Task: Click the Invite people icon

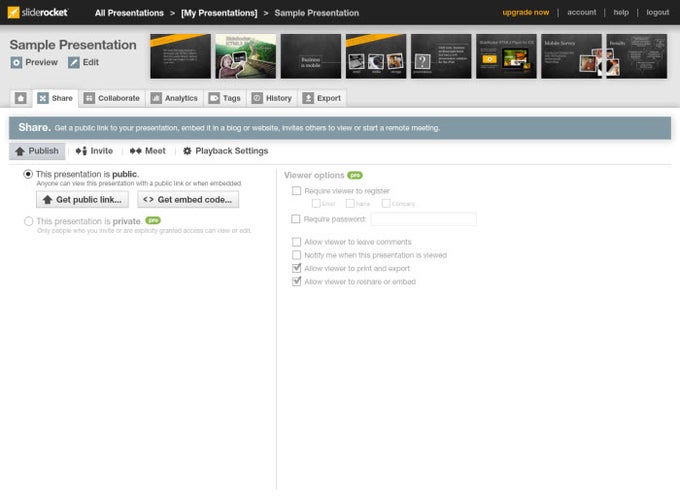Action: click(81, 151)
